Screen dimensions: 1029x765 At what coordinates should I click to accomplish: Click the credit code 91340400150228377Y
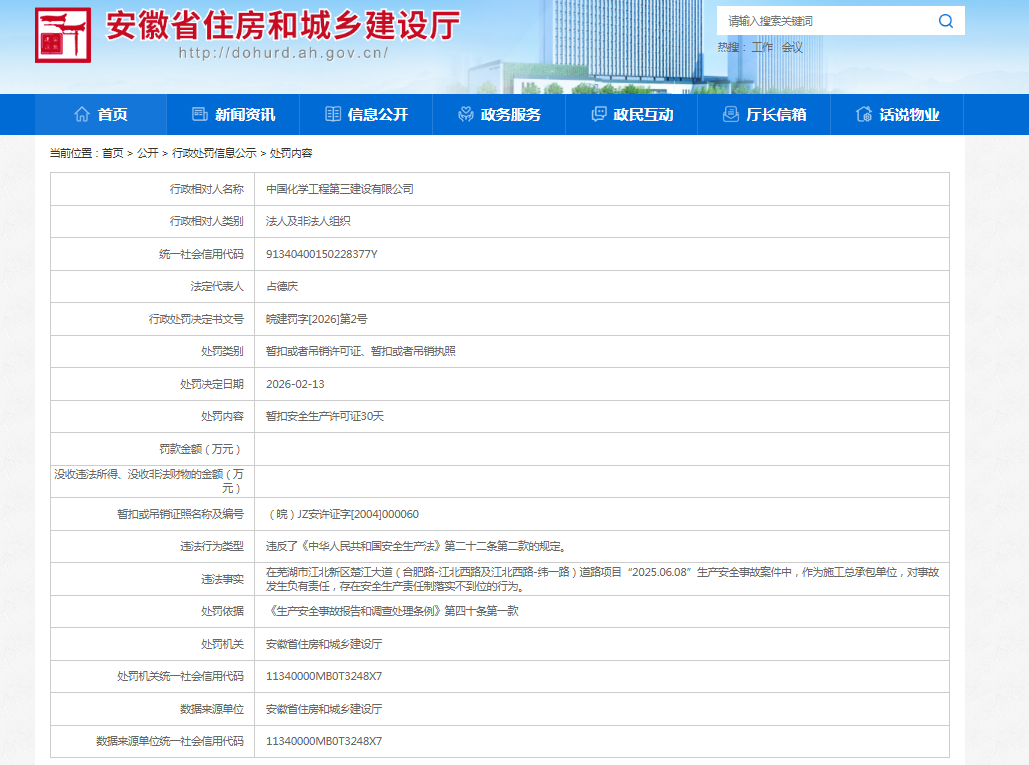321,254
